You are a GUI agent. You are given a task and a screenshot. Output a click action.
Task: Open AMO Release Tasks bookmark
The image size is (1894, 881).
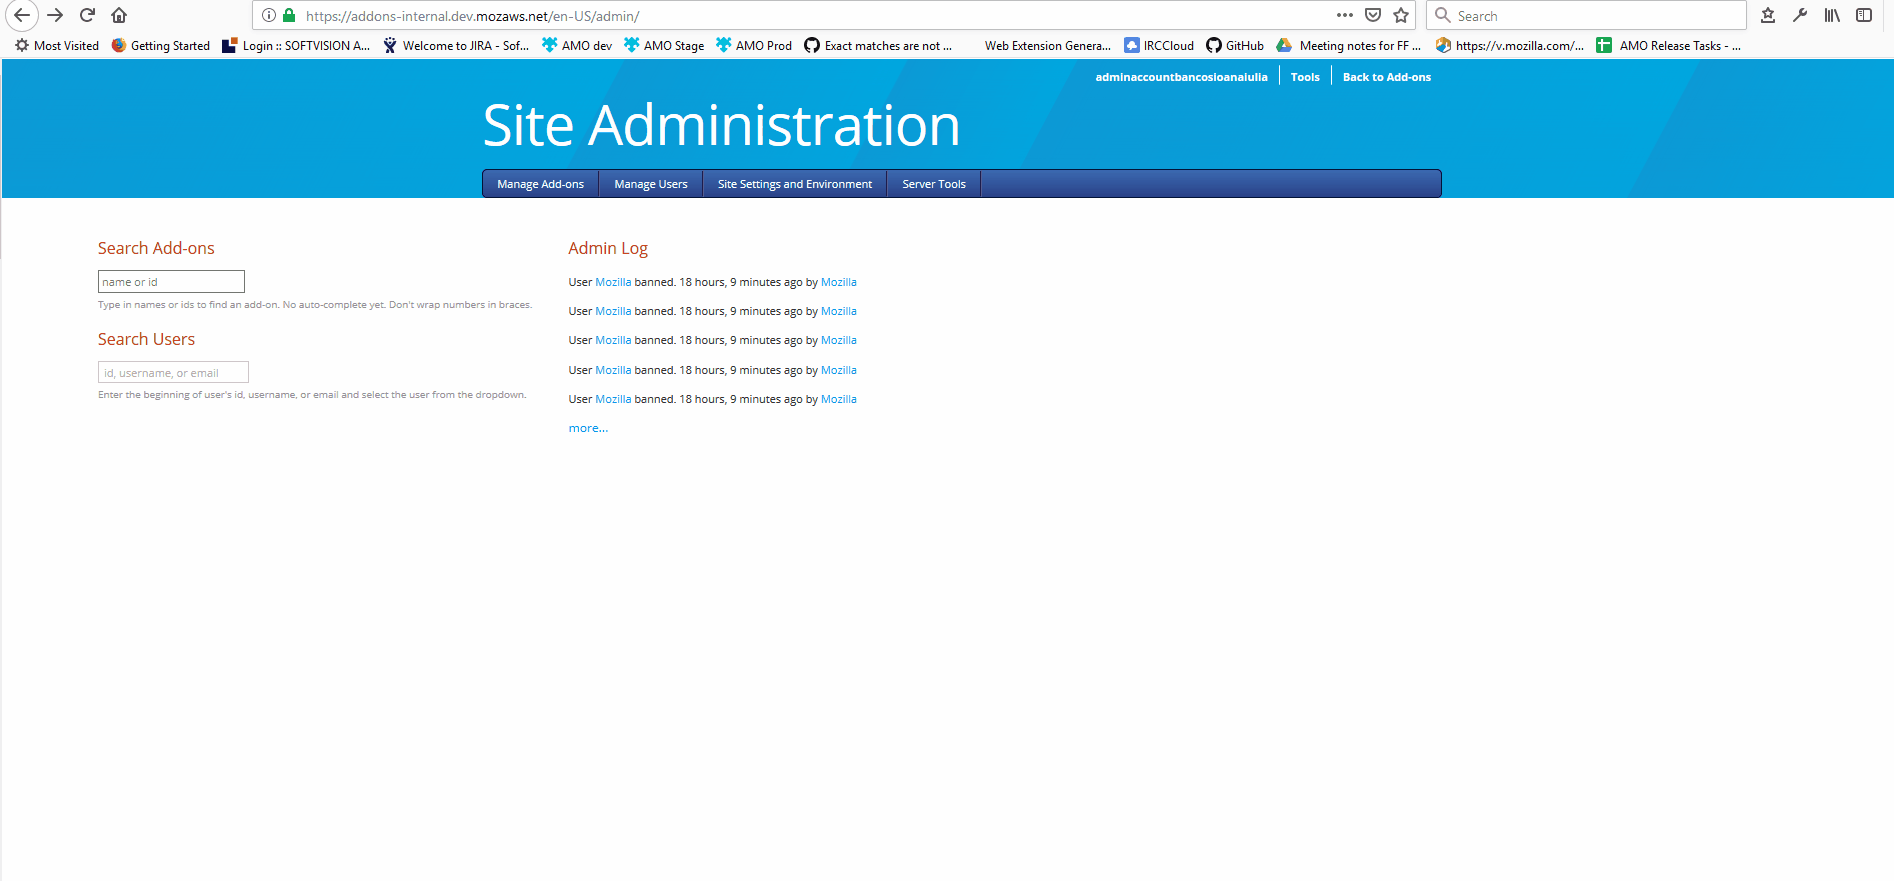click(1669, 45)
